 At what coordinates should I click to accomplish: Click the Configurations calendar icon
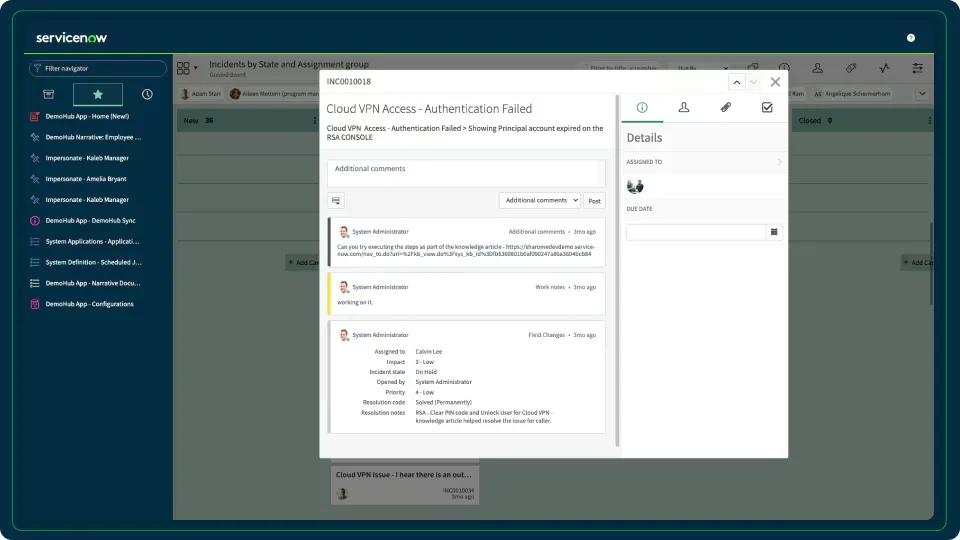[x=35, y=304]
